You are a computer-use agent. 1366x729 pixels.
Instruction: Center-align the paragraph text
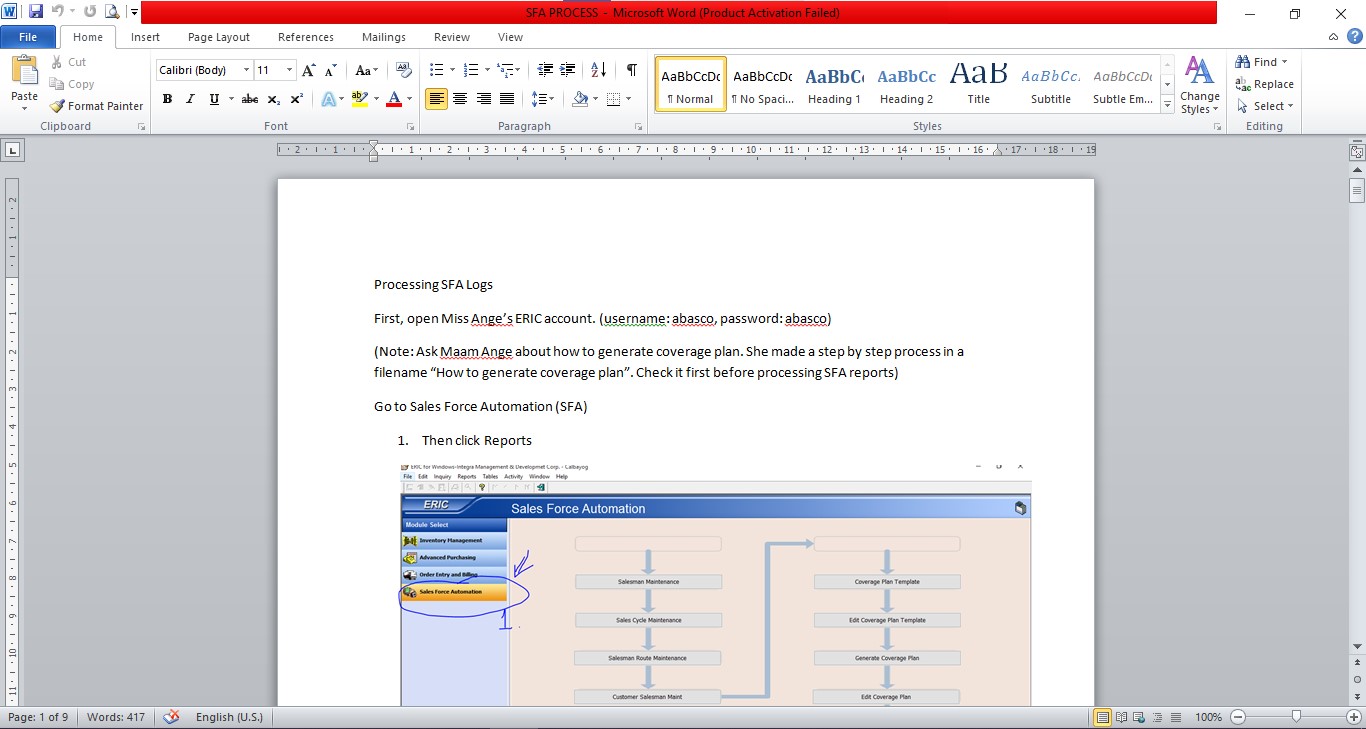[x=460, y=99]
